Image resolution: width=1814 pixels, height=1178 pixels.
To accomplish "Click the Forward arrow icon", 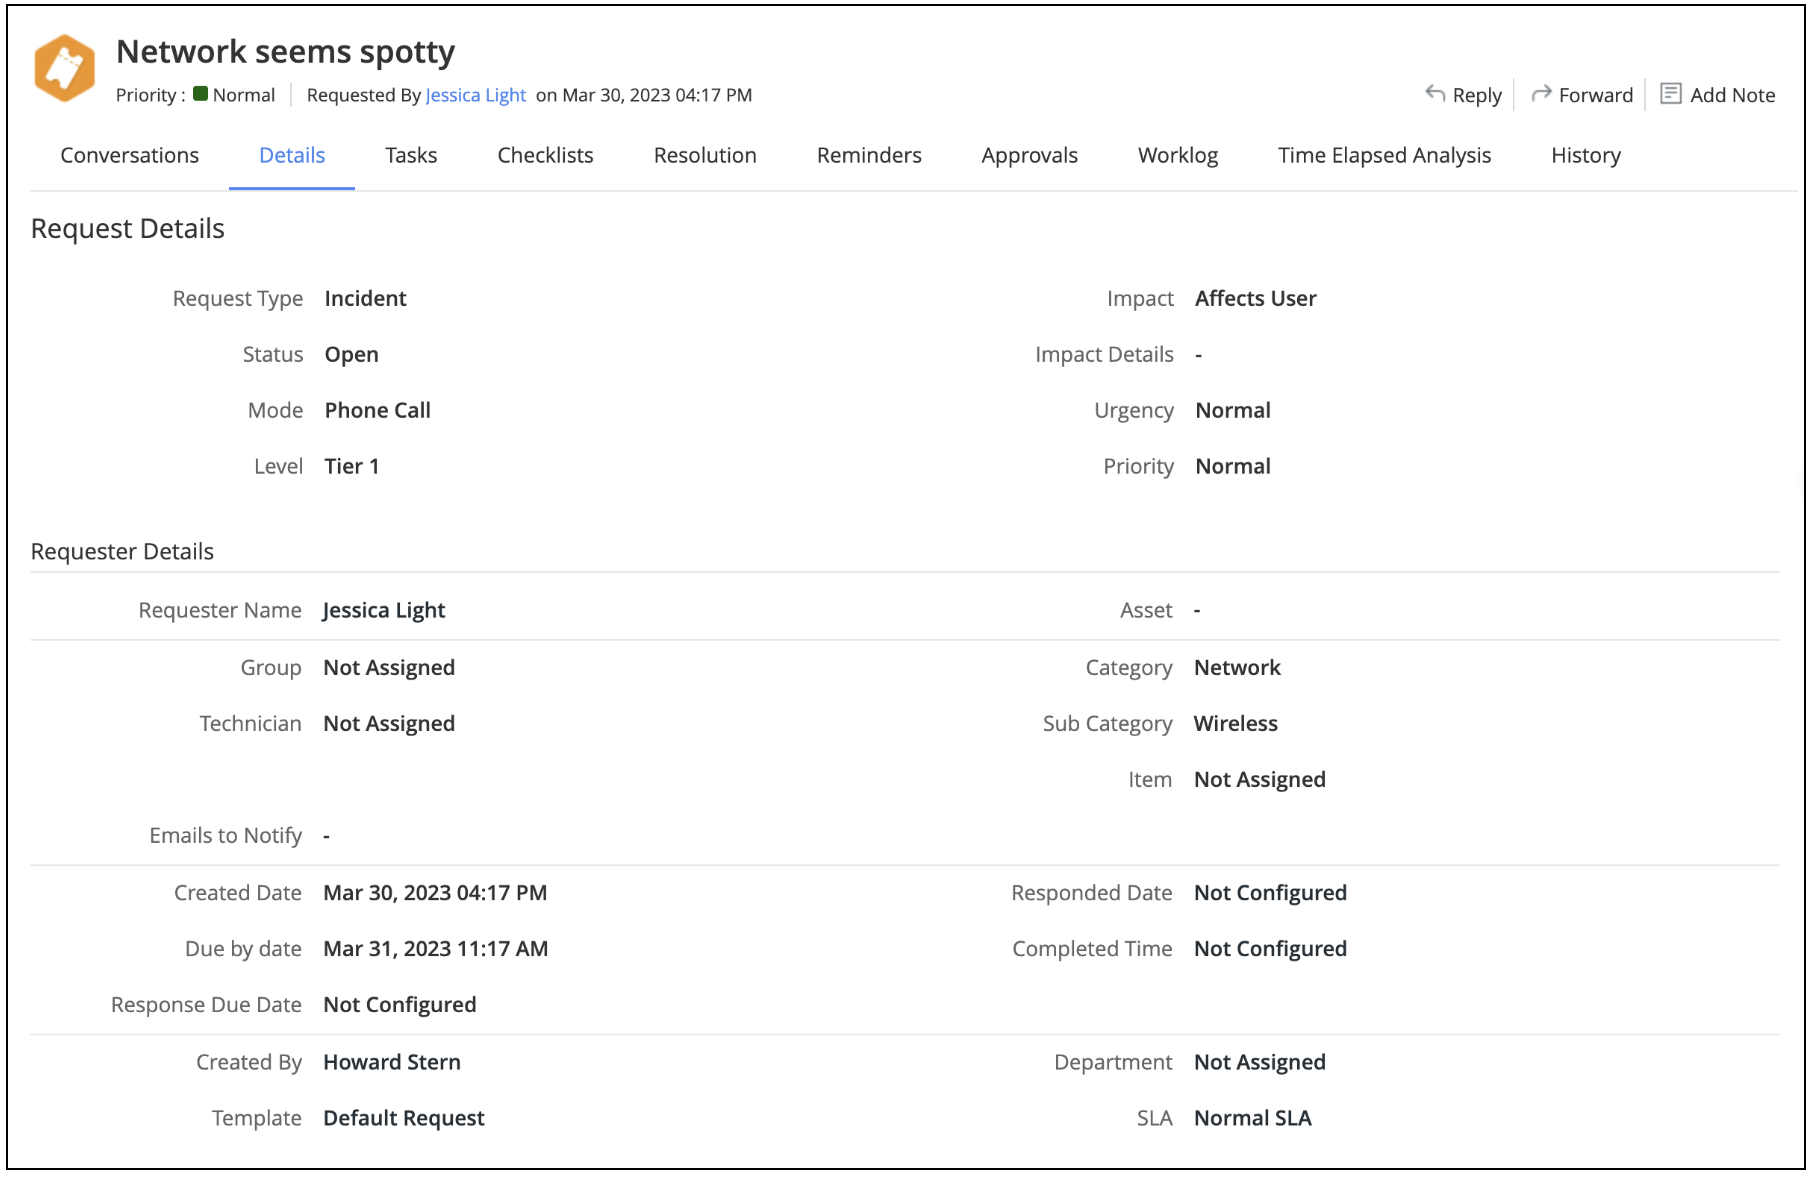I will coord(1541,93).
